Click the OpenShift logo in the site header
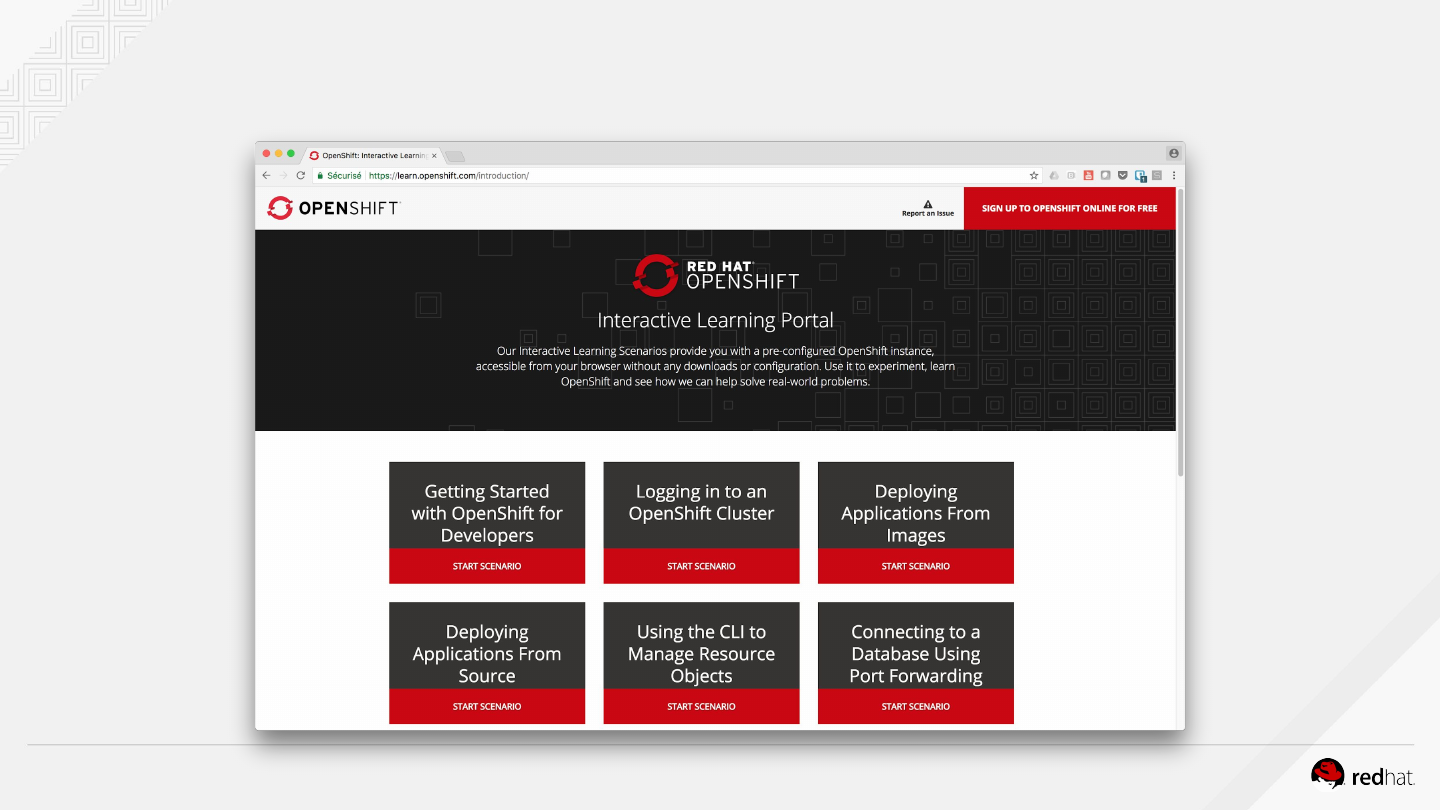 coord(334,208)
